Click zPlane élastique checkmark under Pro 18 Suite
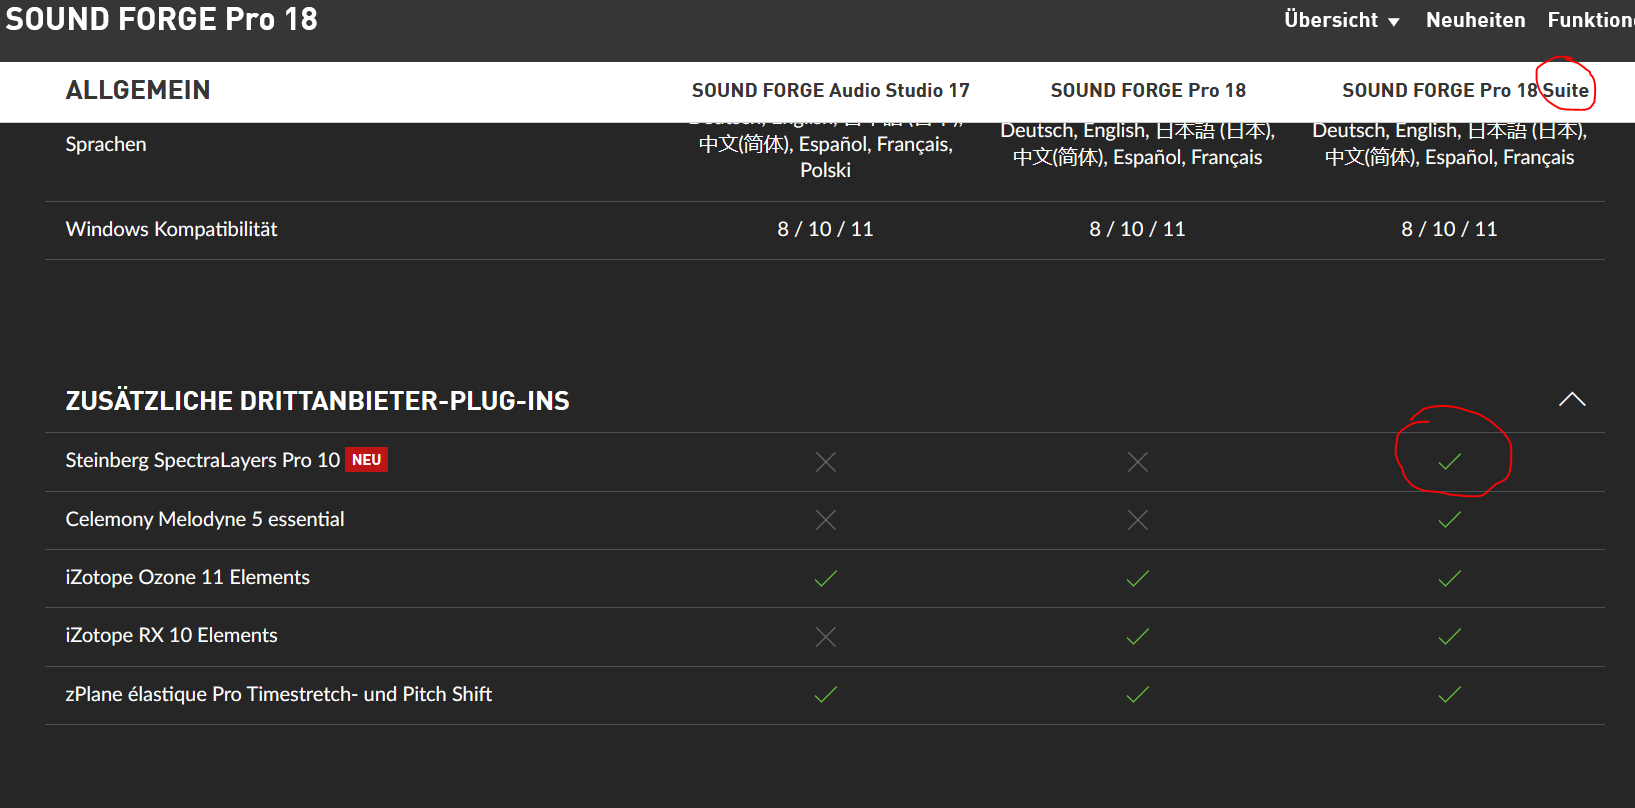Viewport: 1635px width, 808px height. pos(1449,694)
